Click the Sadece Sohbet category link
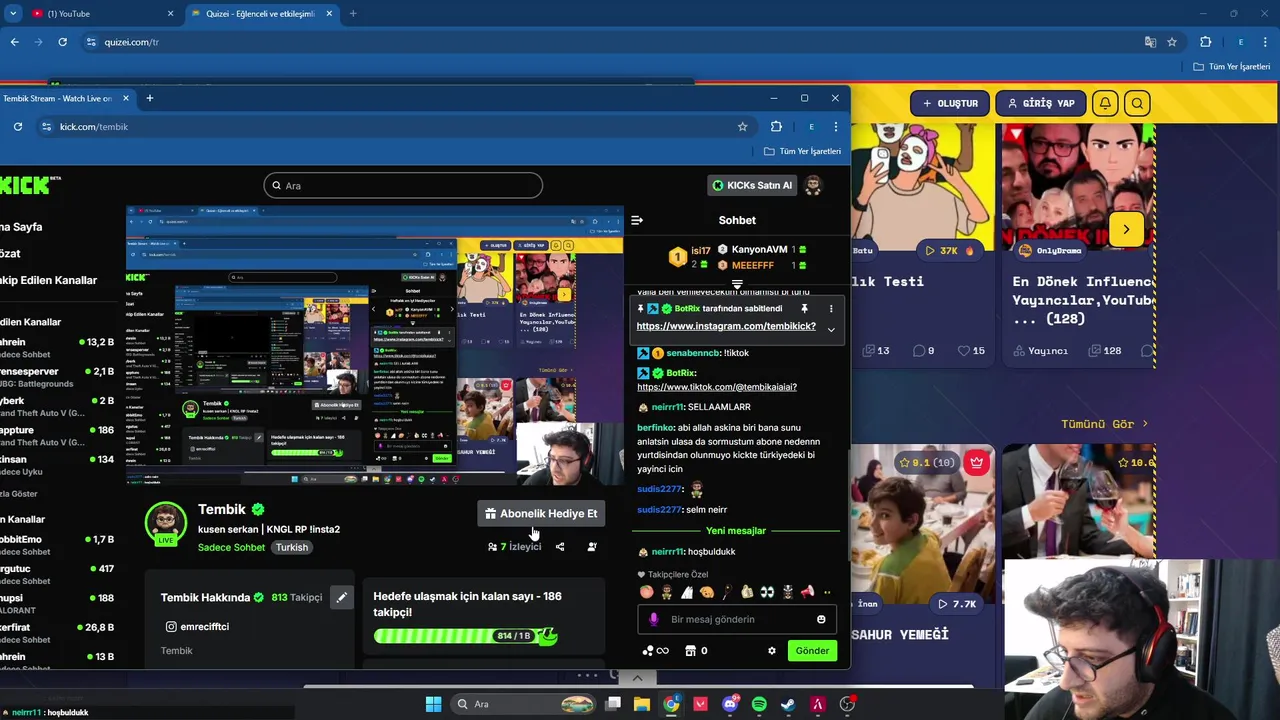The height and width of the screenshot is (720, 1280). pyautogui.click(x=231, y=548)
